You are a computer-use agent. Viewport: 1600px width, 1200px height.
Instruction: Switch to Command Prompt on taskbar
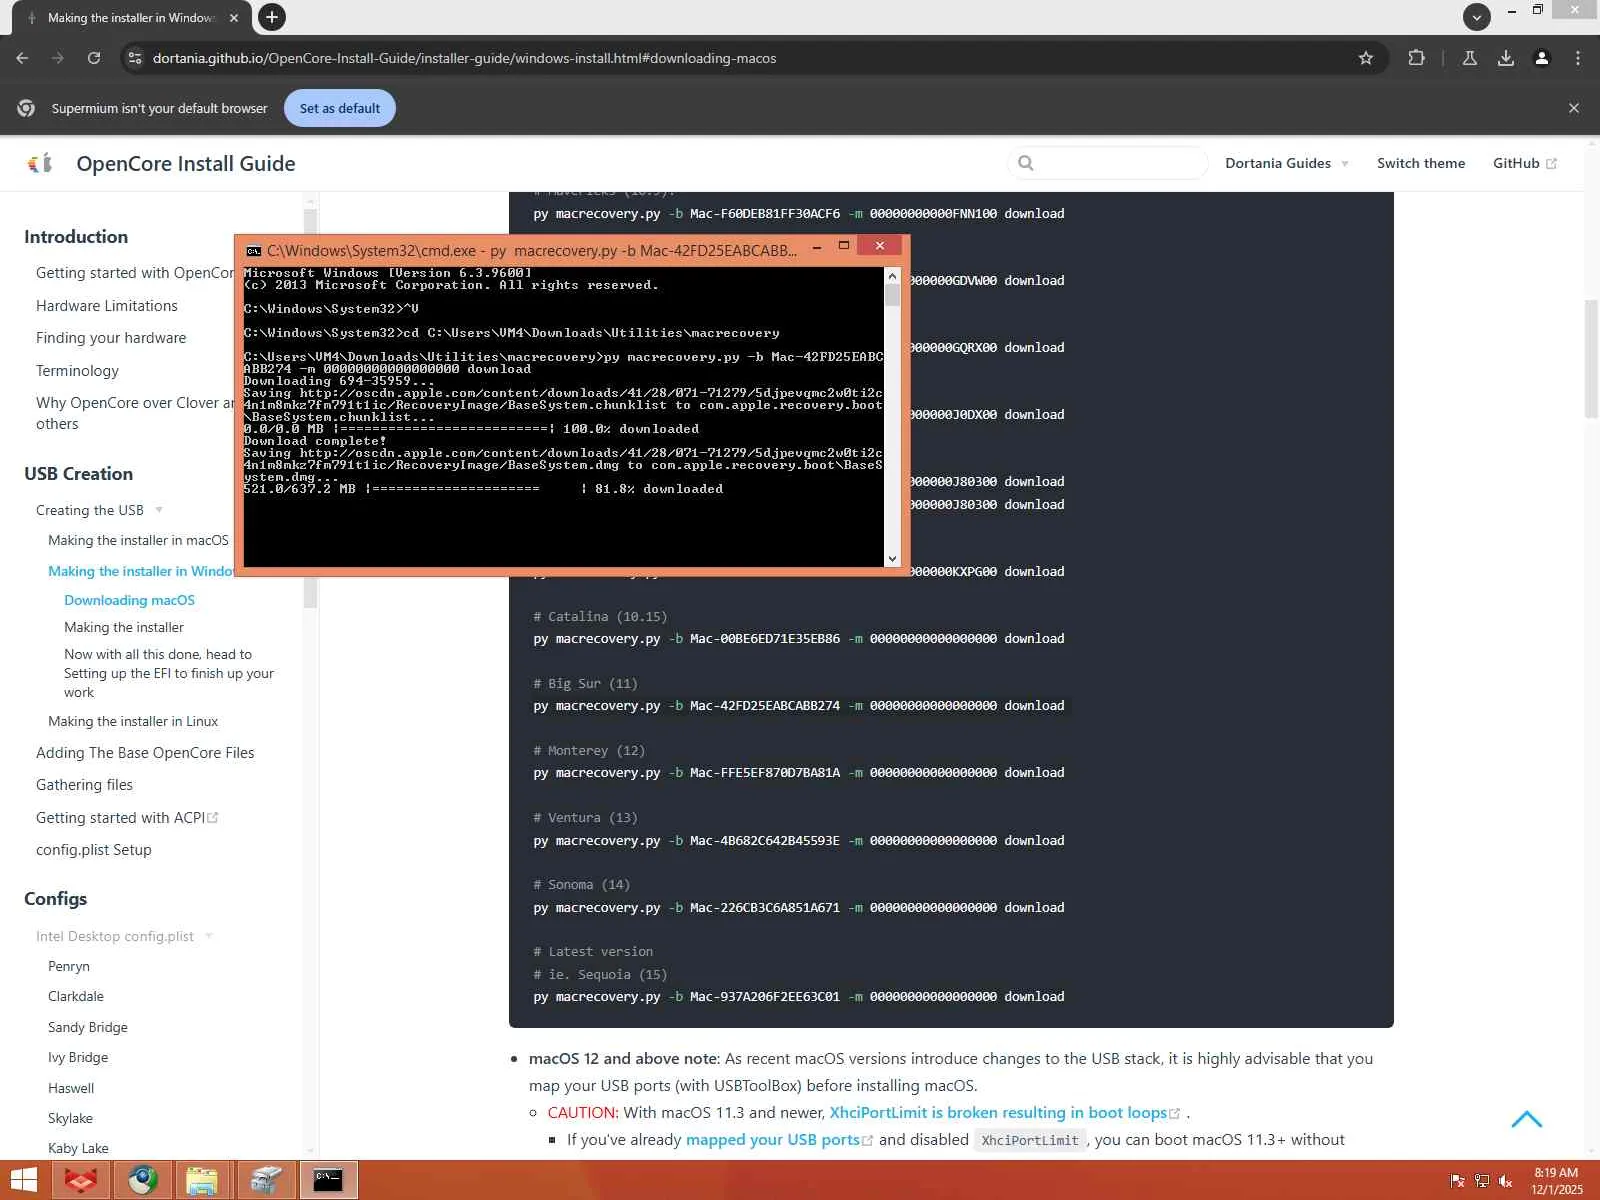pos(328,1181)
